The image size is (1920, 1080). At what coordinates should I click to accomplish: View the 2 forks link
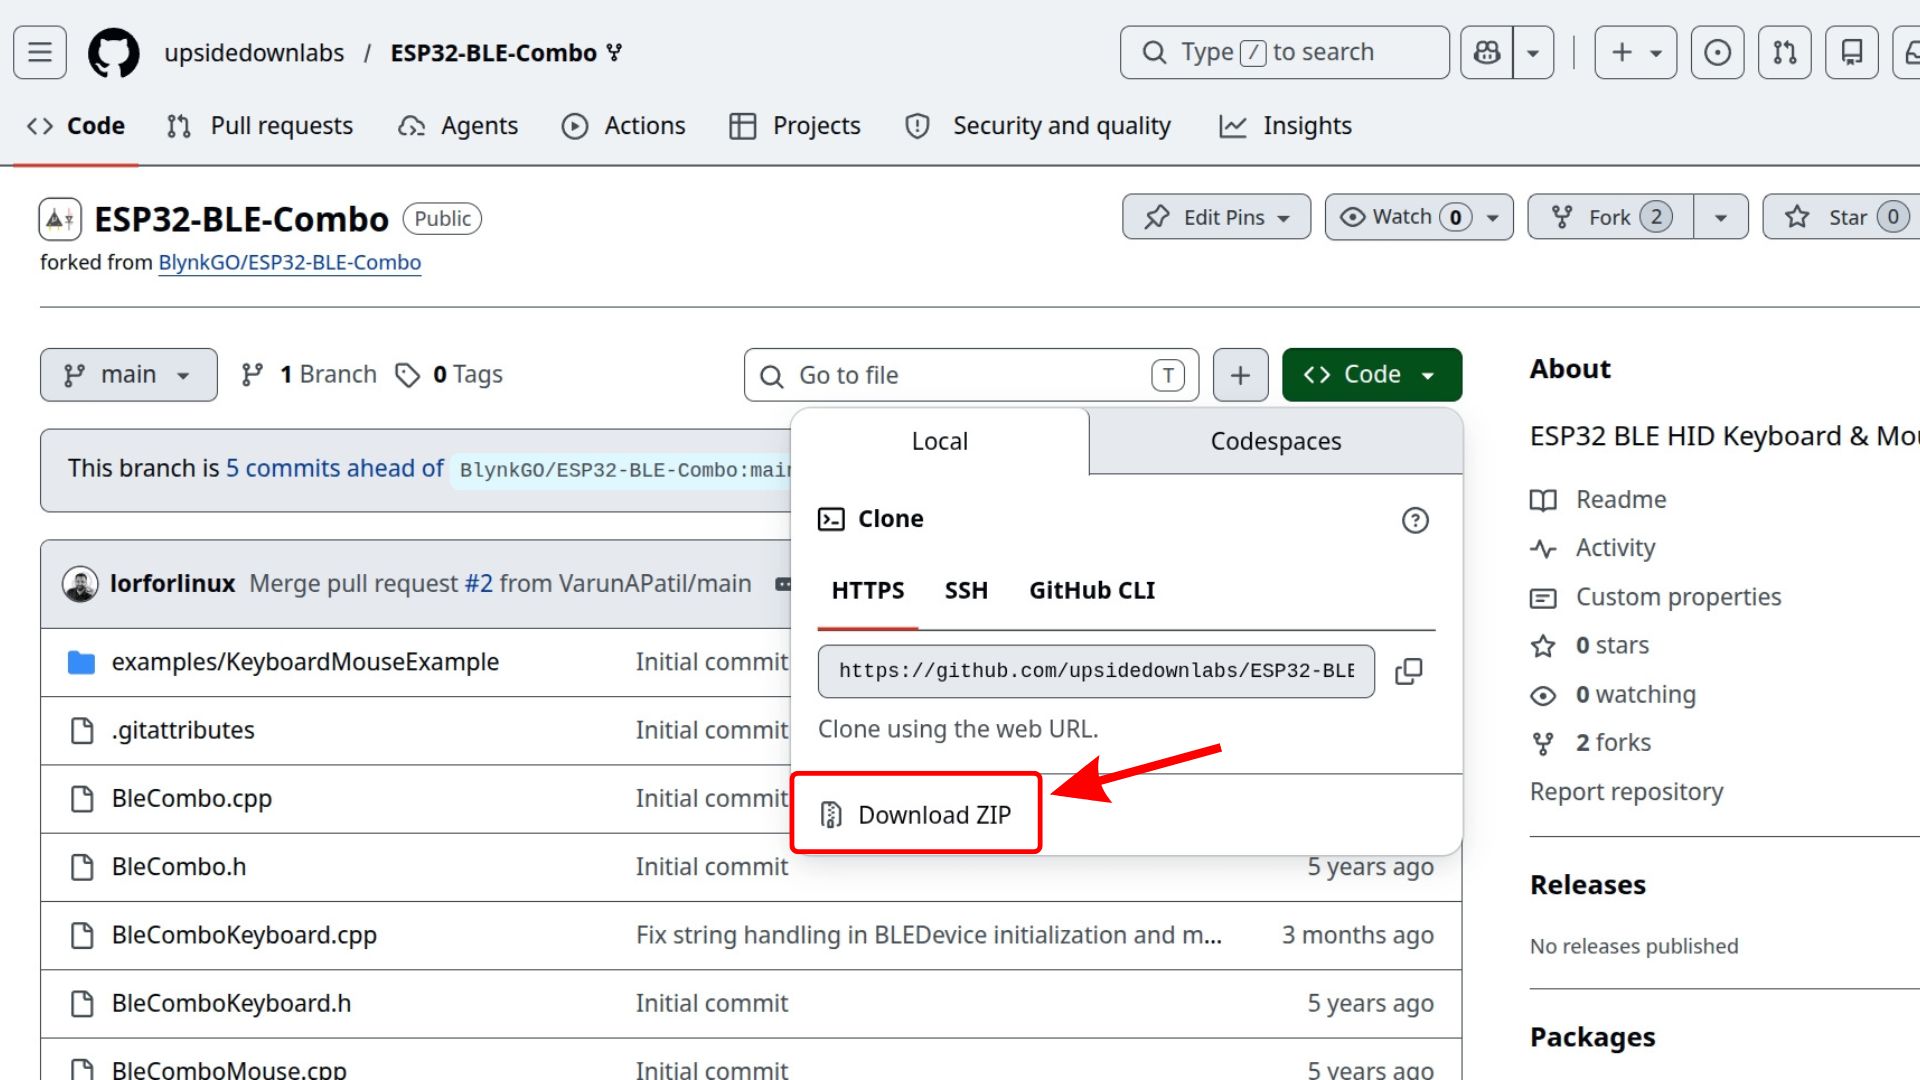pyautogui.click(x=1613, y=743)
